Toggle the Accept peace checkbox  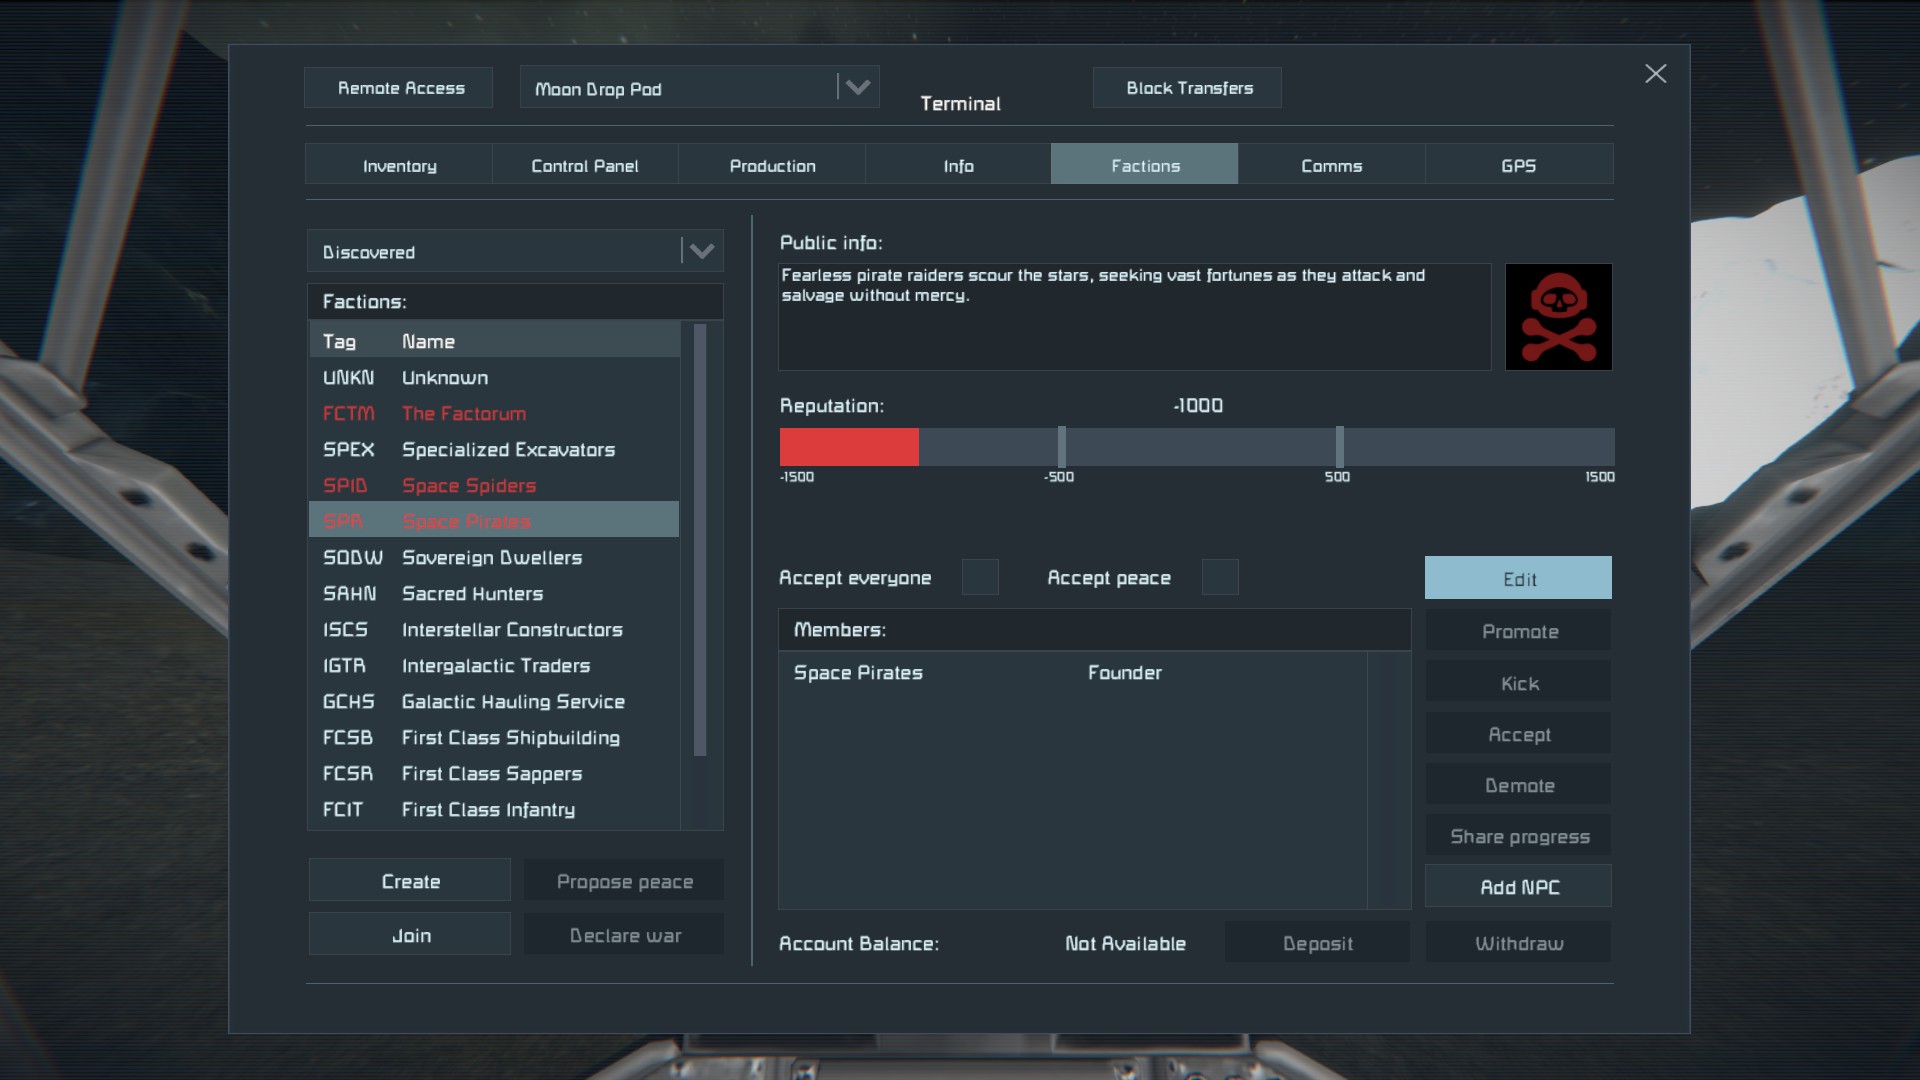tap(1219, 577)
